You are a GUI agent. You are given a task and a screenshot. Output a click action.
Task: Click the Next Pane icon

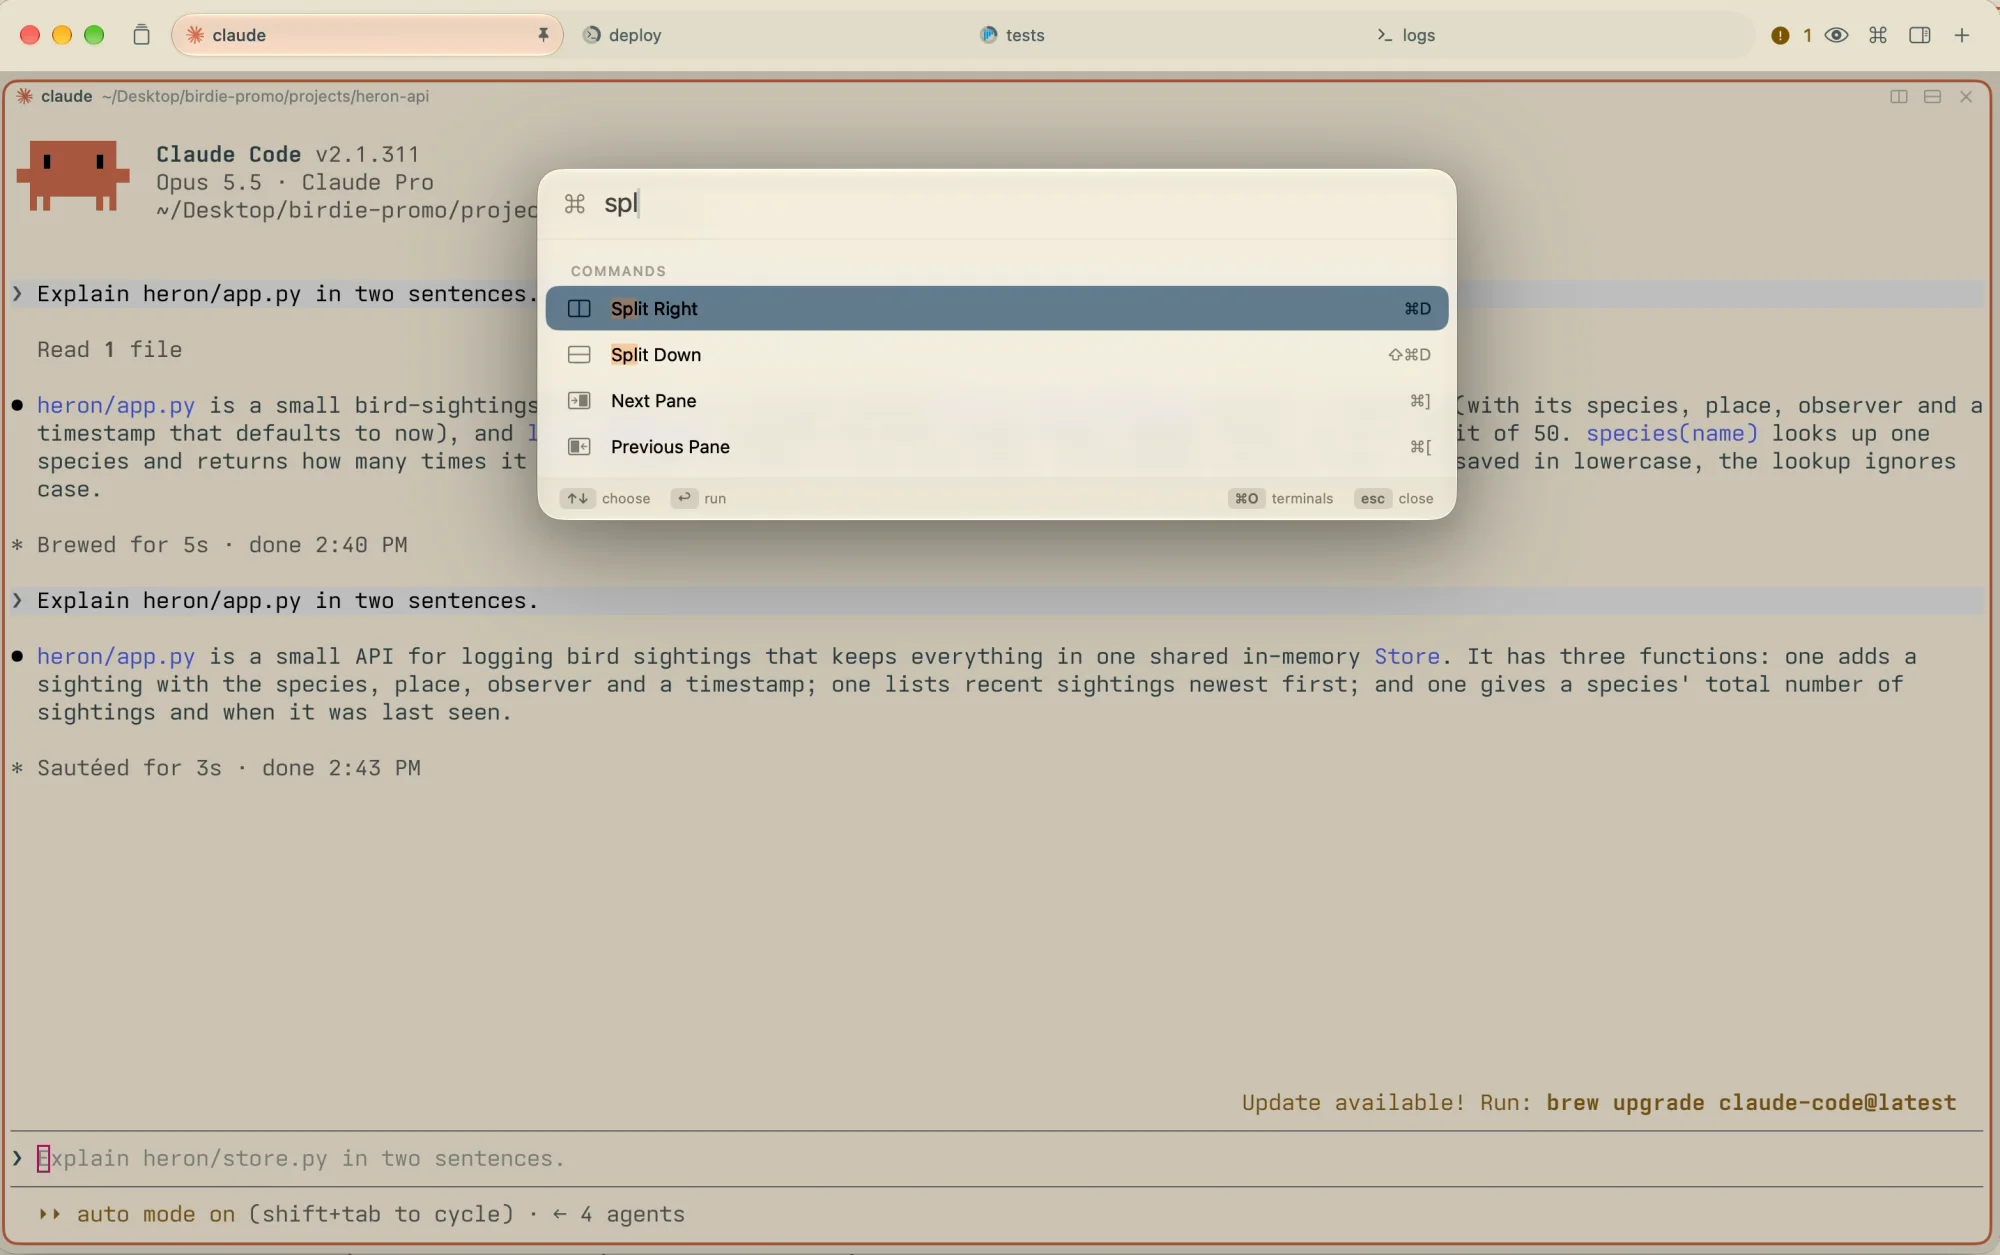(579, 400)
